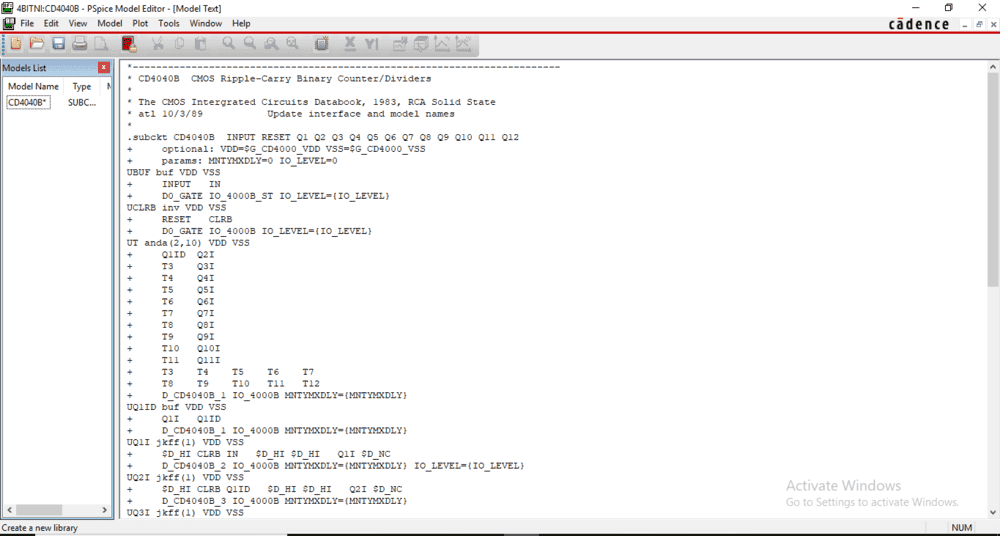Click the Zoom Area magnifier icon
Viewport: 1000px width, 536px height.
(x=271, y=43)
